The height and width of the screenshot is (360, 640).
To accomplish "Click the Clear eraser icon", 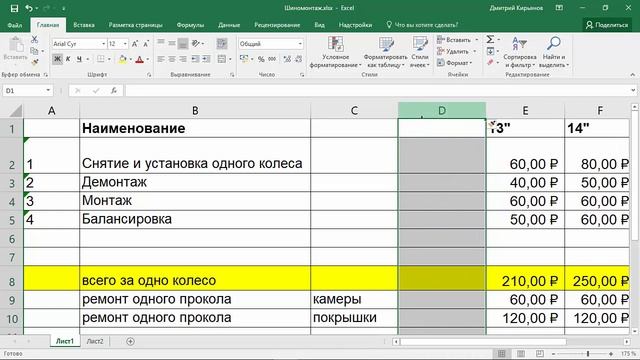I will [490, 62].
